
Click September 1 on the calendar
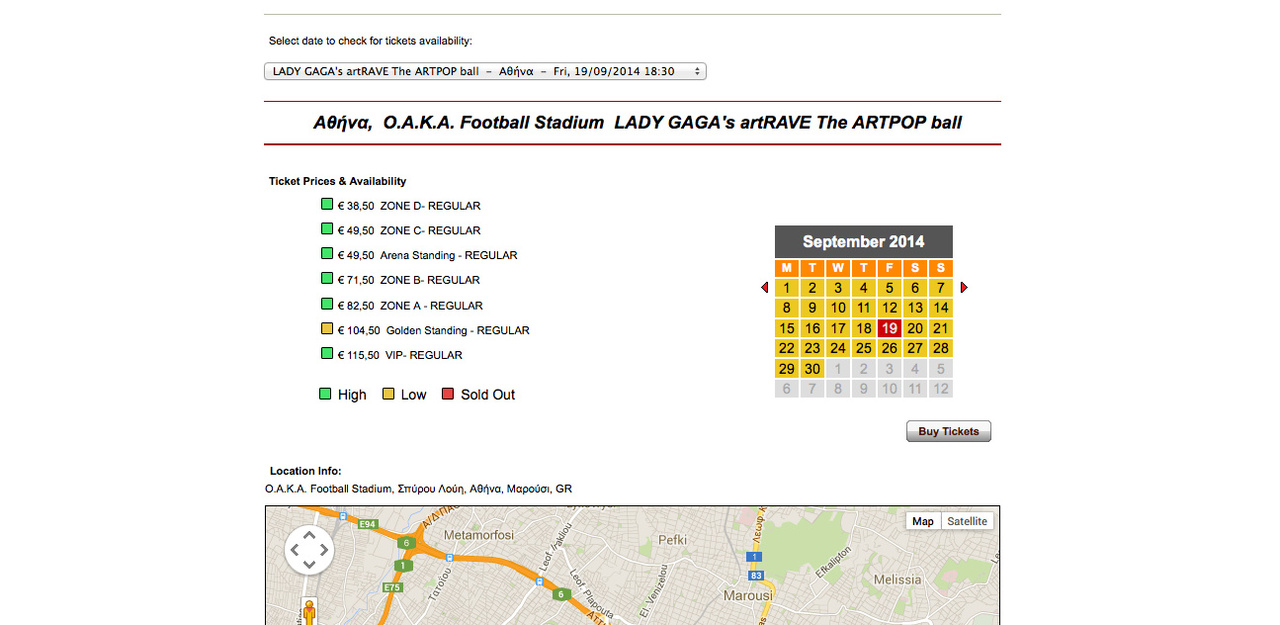(x=787, y=288)
